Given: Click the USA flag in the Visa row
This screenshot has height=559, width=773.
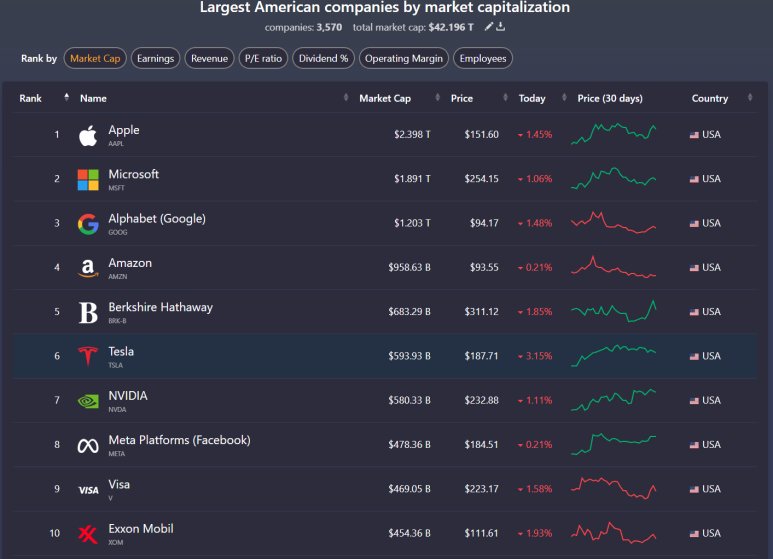Looking at the screenshot, I should [x=694, y=489].
